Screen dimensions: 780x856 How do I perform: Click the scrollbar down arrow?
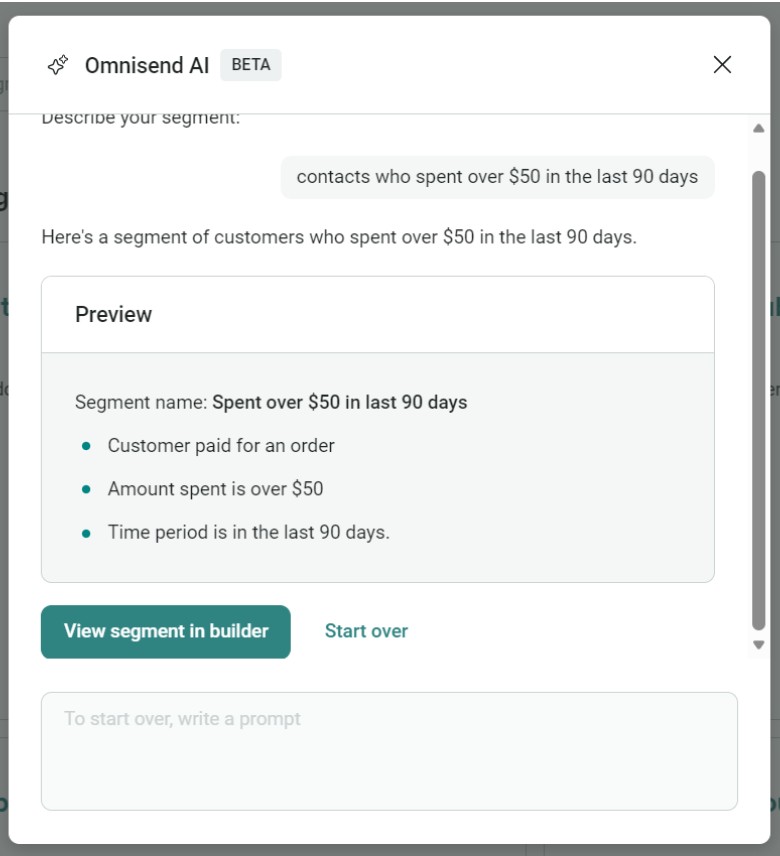(759, 646)
